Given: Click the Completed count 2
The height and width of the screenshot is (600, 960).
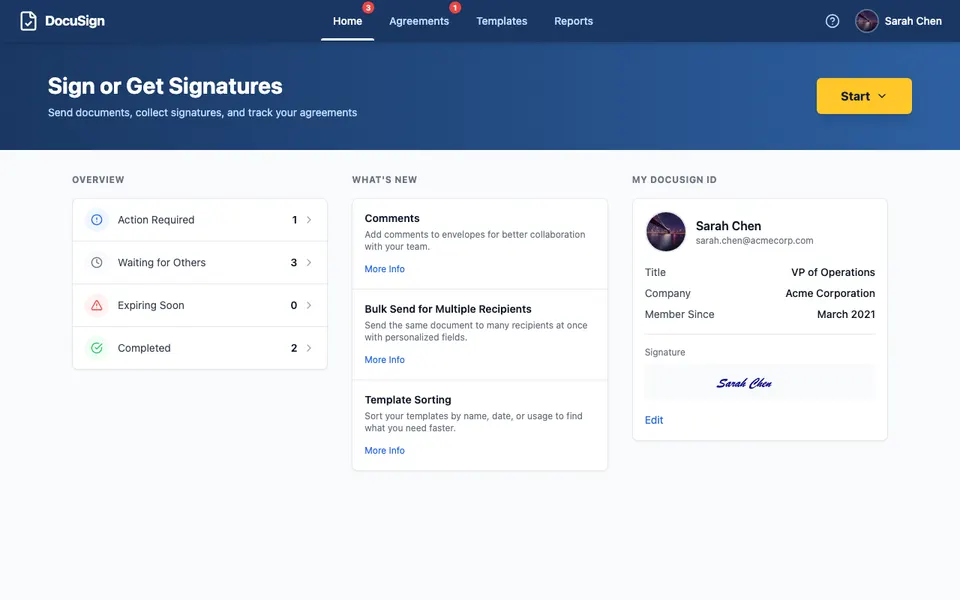Looking at the screenshot, I should click(294, 348).
